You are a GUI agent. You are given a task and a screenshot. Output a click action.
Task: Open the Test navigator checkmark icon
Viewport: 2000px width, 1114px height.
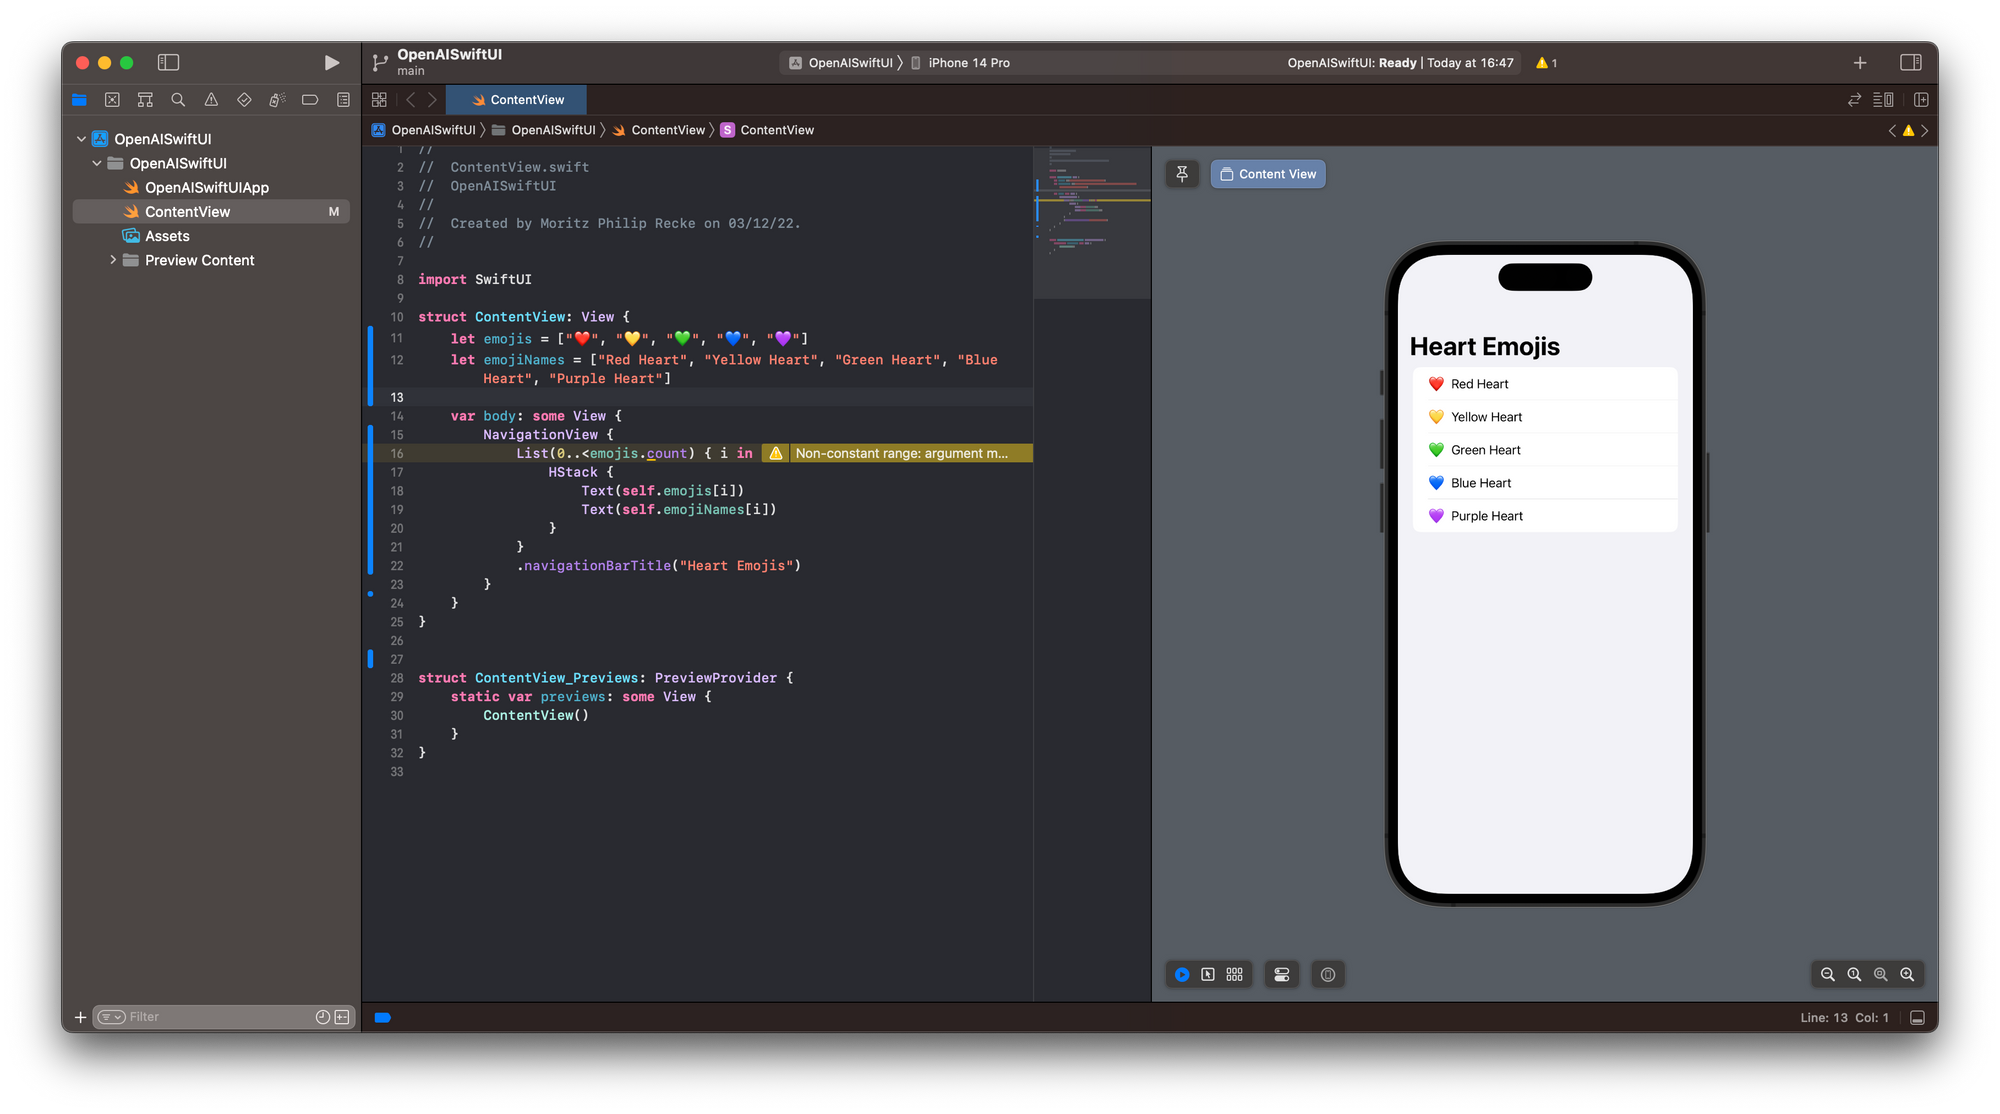(x=244, y=100)
